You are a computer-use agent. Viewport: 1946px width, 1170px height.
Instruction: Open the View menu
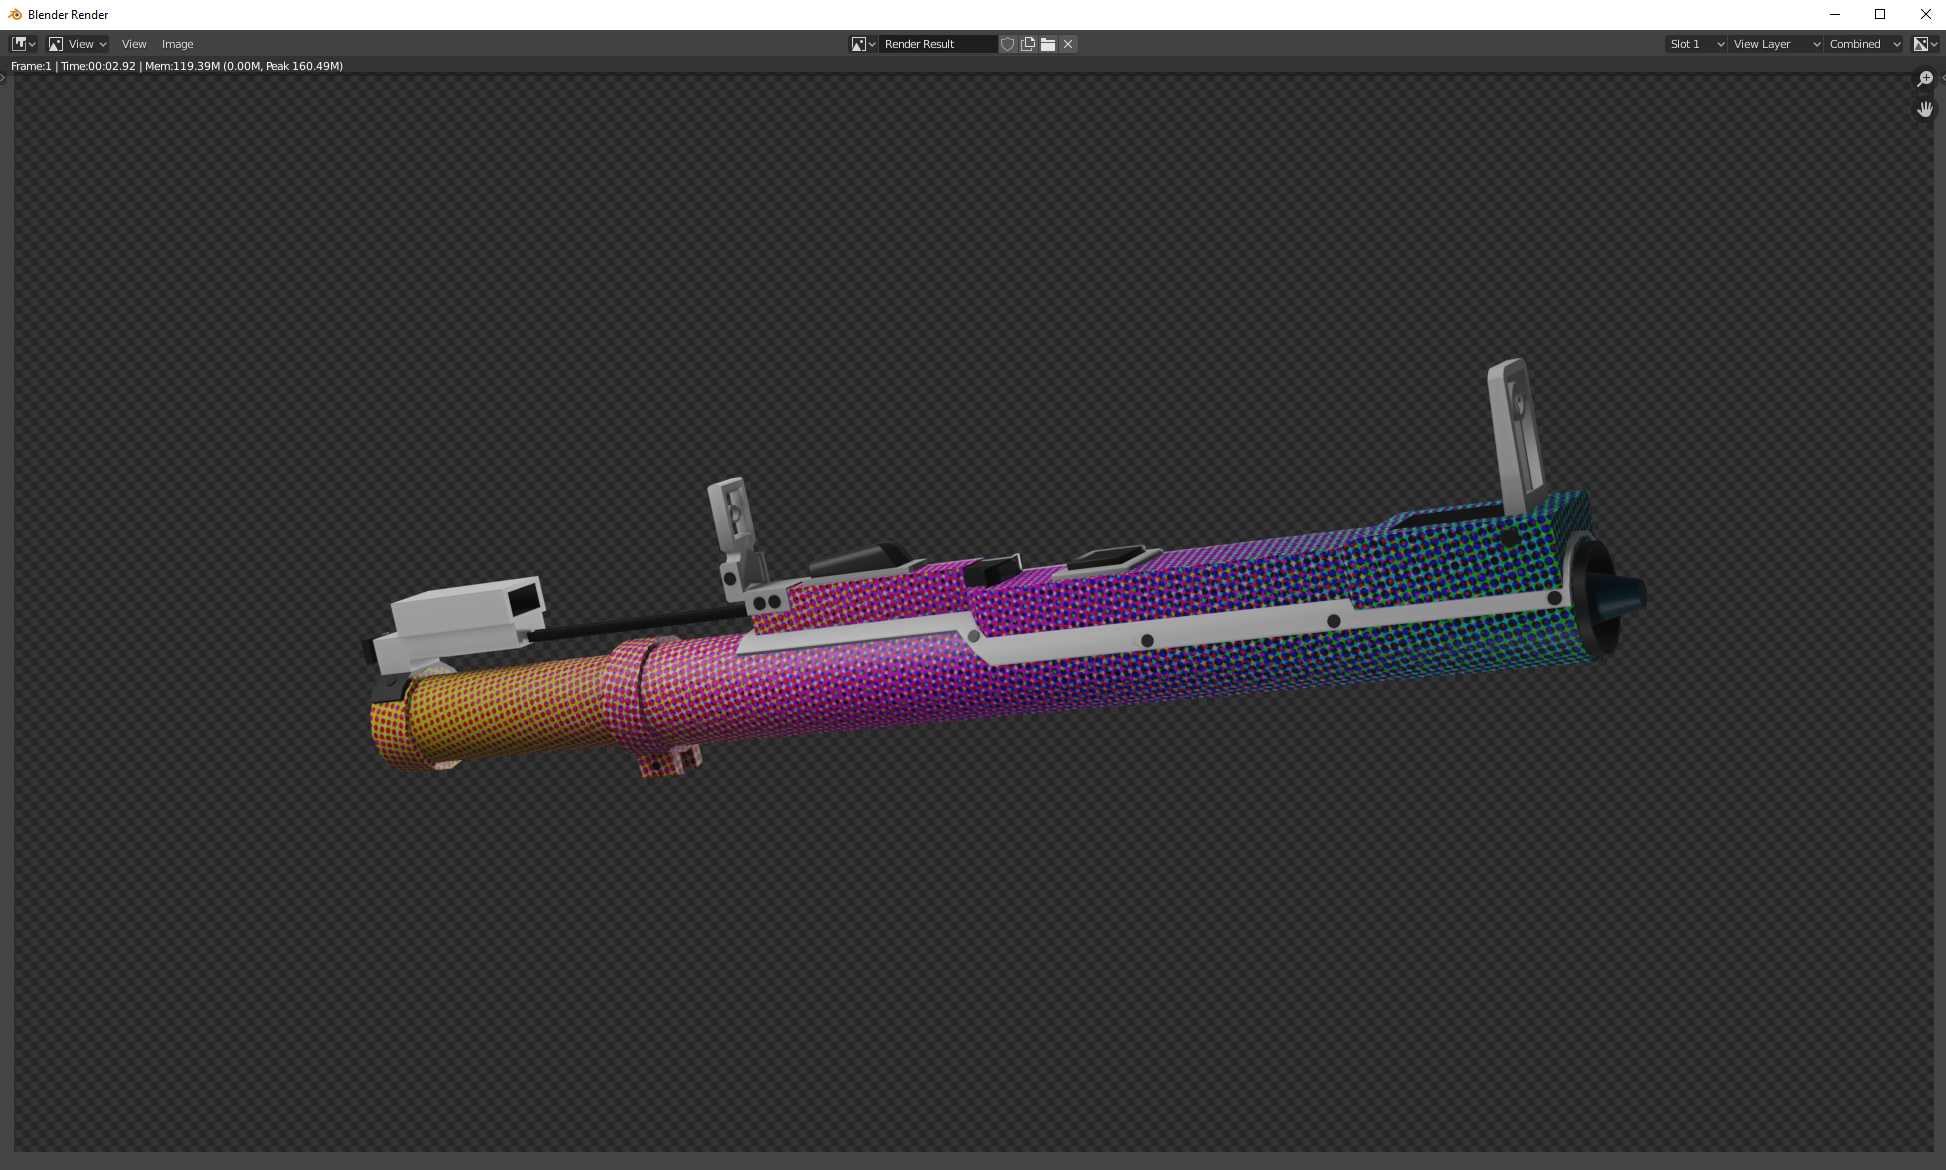pos(134,44)
